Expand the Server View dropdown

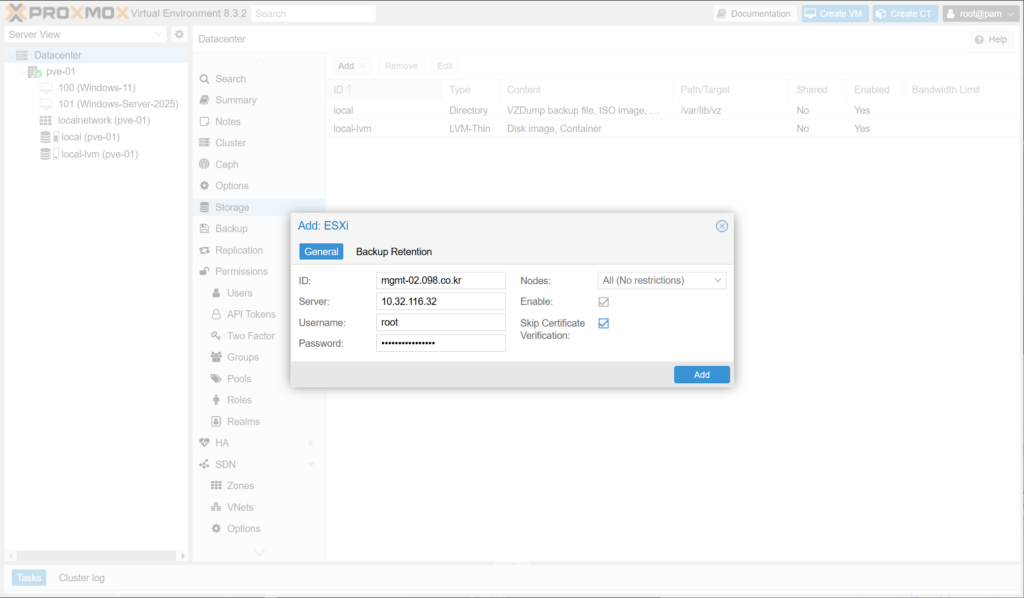tap(85, 35)
